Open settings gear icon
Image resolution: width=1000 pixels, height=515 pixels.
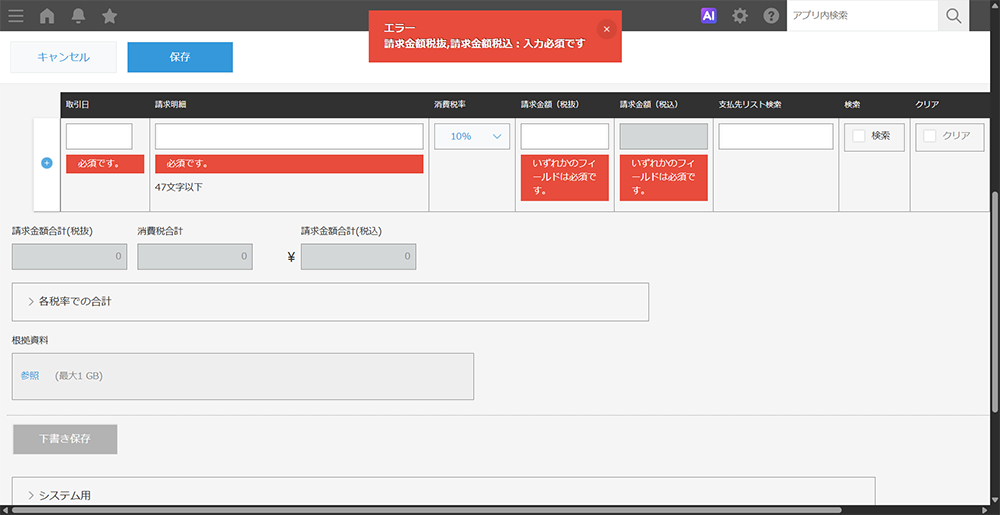point(740,15)
